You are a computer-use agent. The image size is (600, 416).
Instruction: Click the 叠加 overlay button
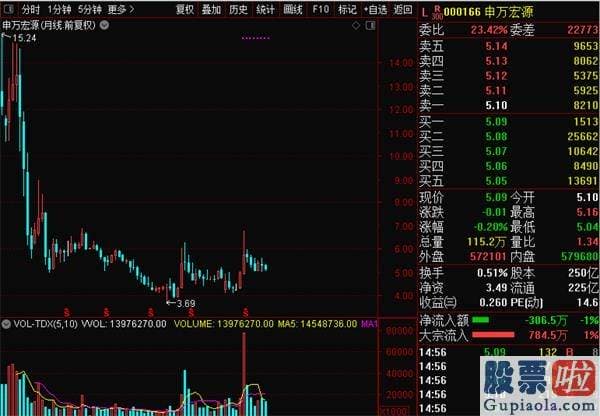coord(211,9)
